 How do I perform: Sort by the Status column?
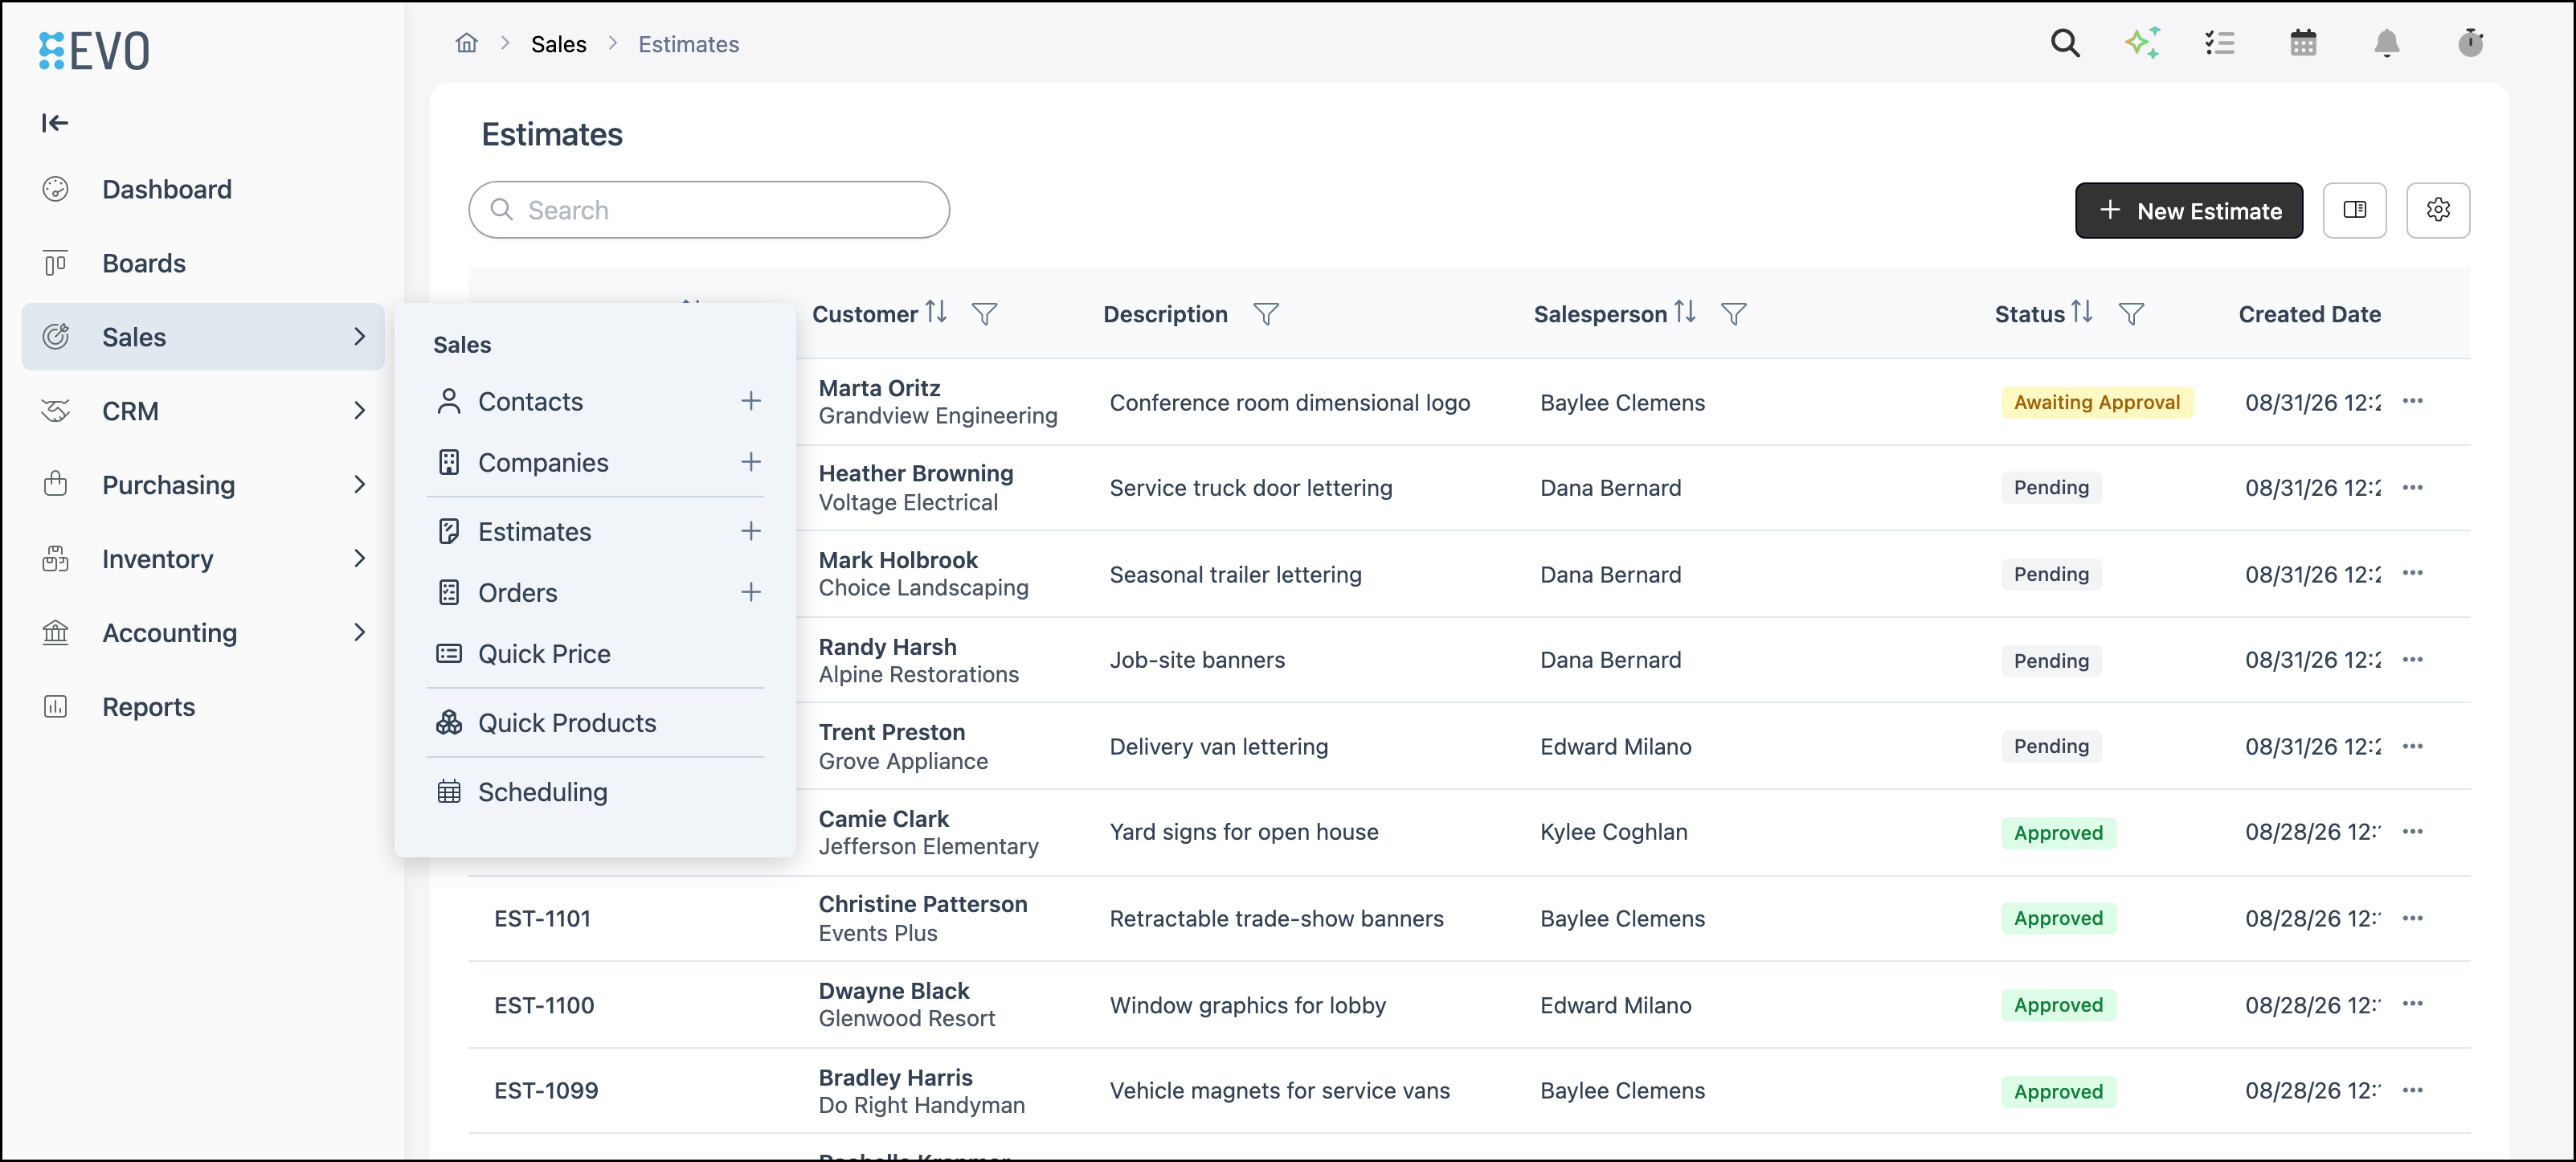pos(2082,312)
